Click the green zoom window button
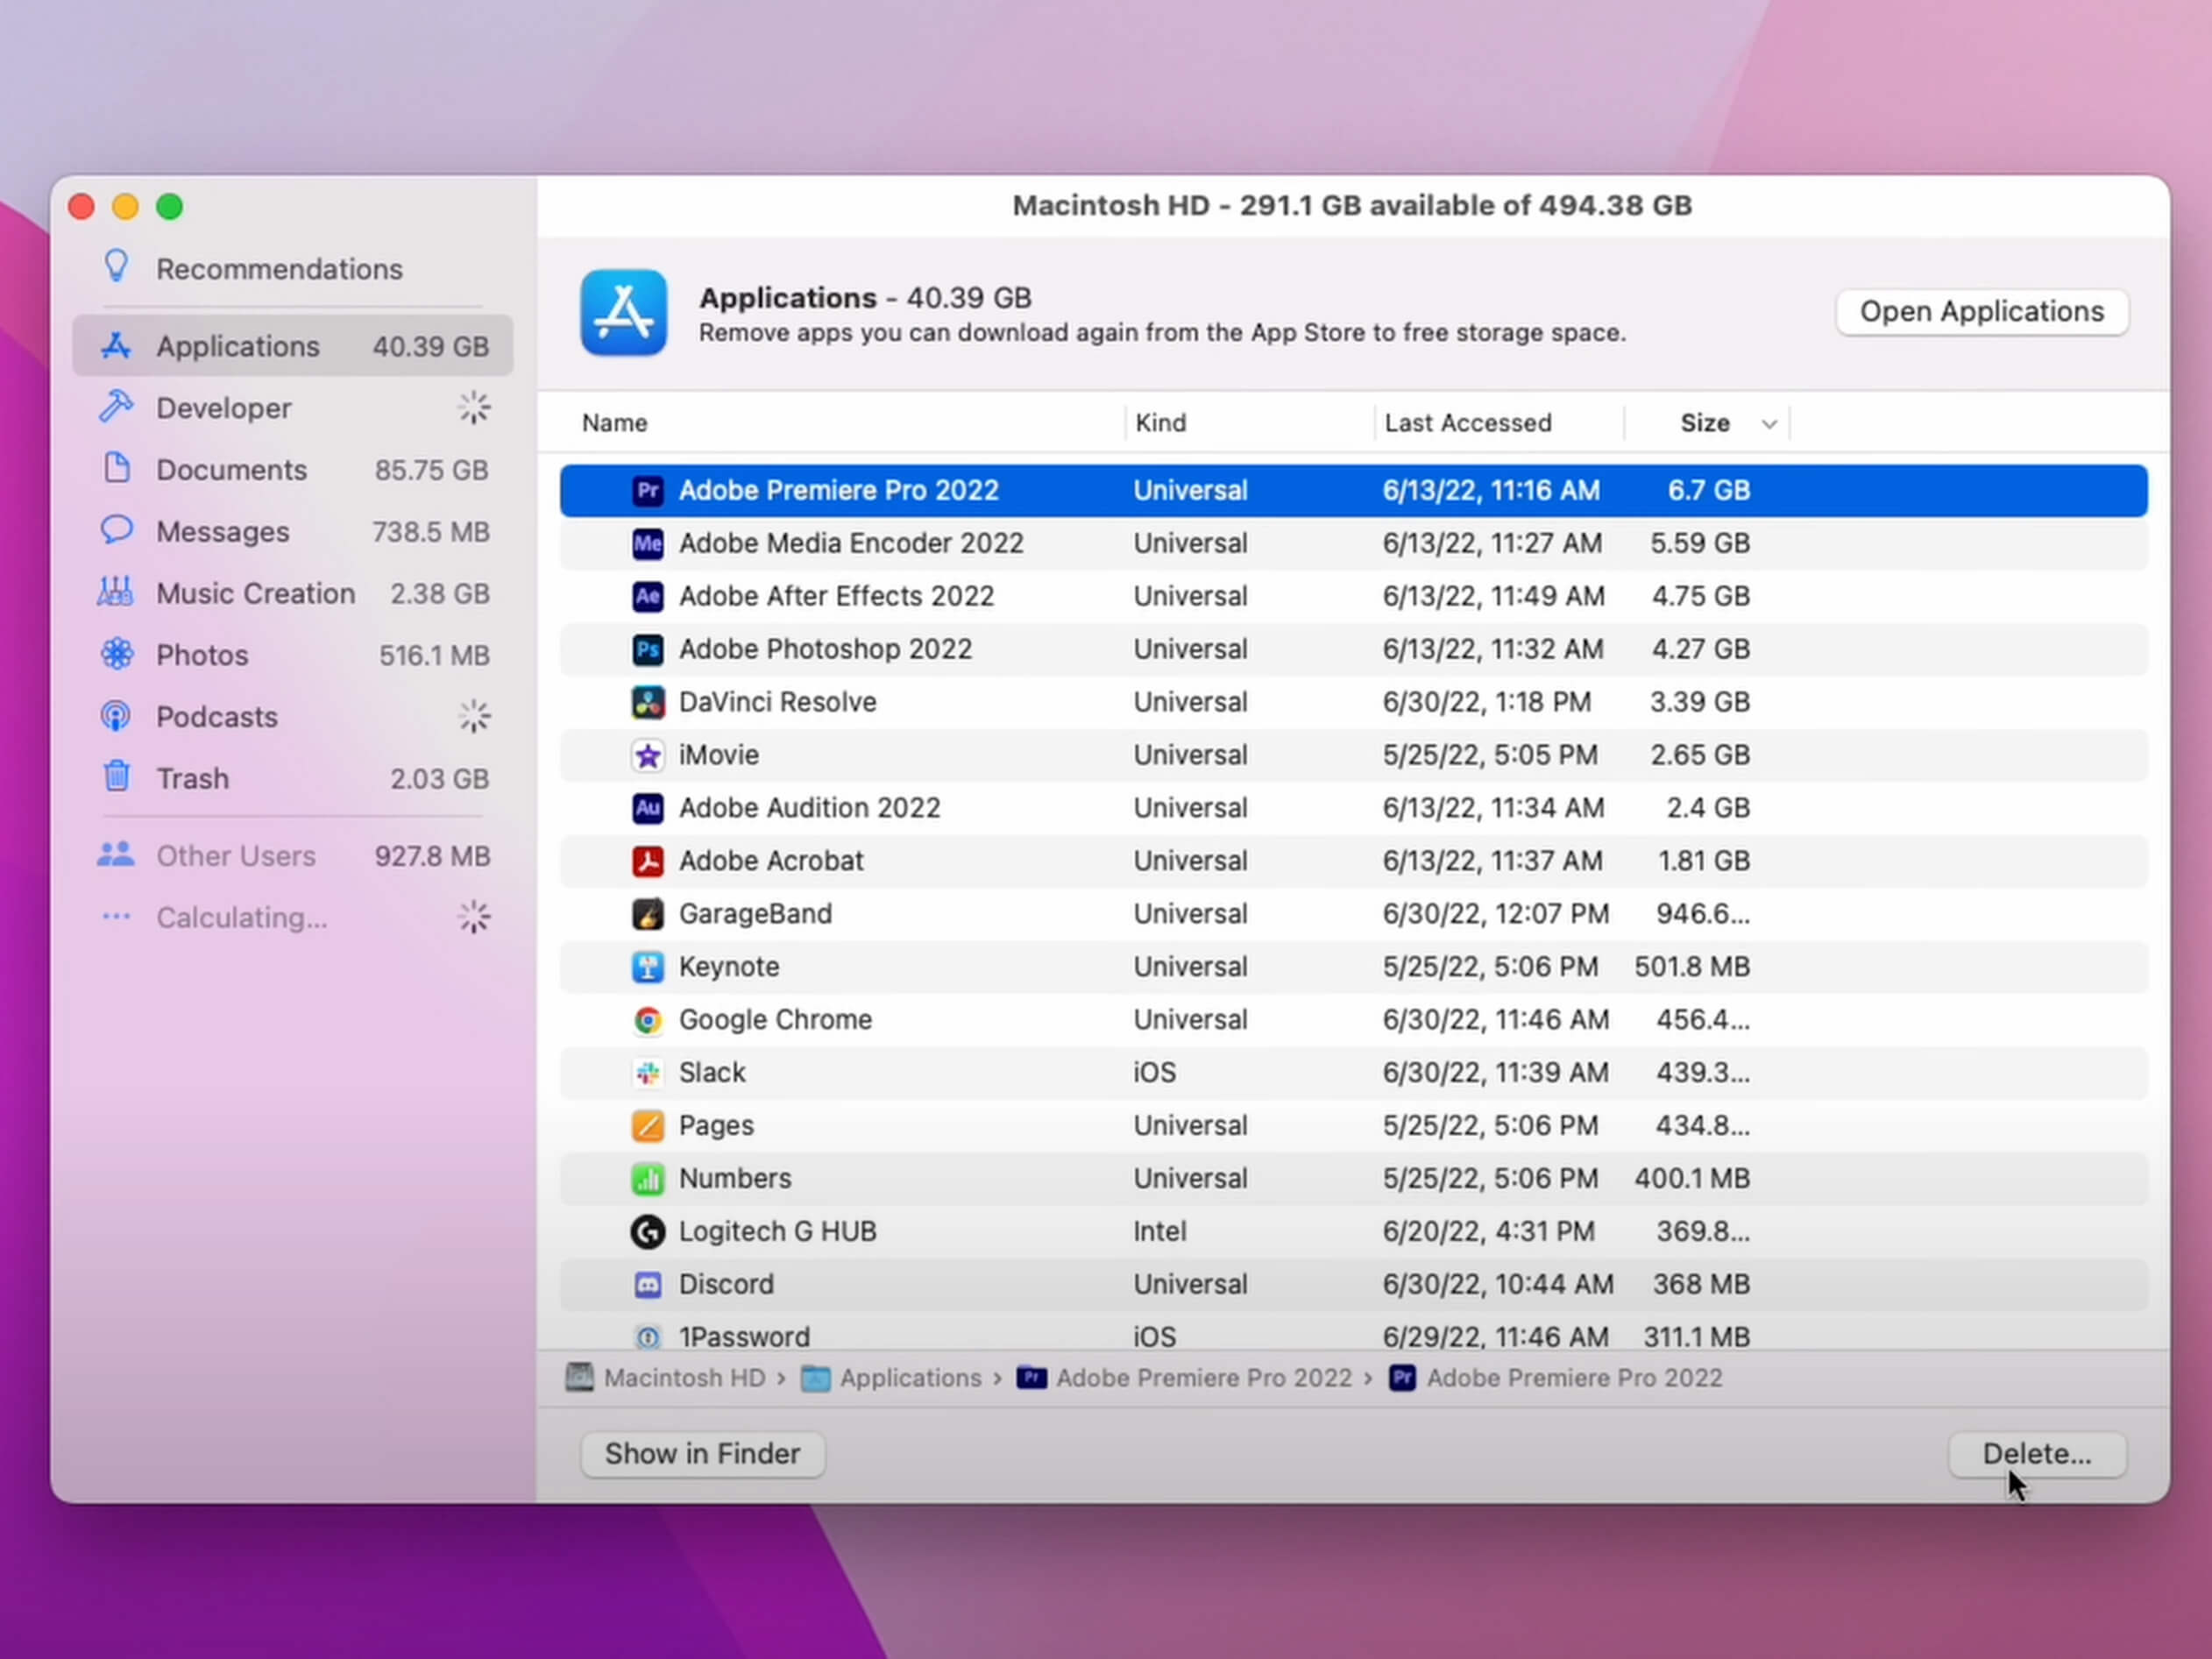 pyautogui.click(x=170, y=207)
